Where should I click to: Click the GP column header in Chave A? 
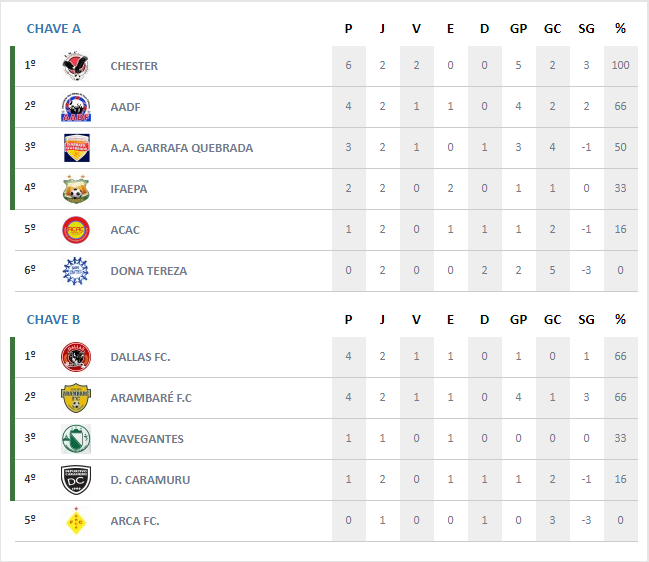coord(518,29)
